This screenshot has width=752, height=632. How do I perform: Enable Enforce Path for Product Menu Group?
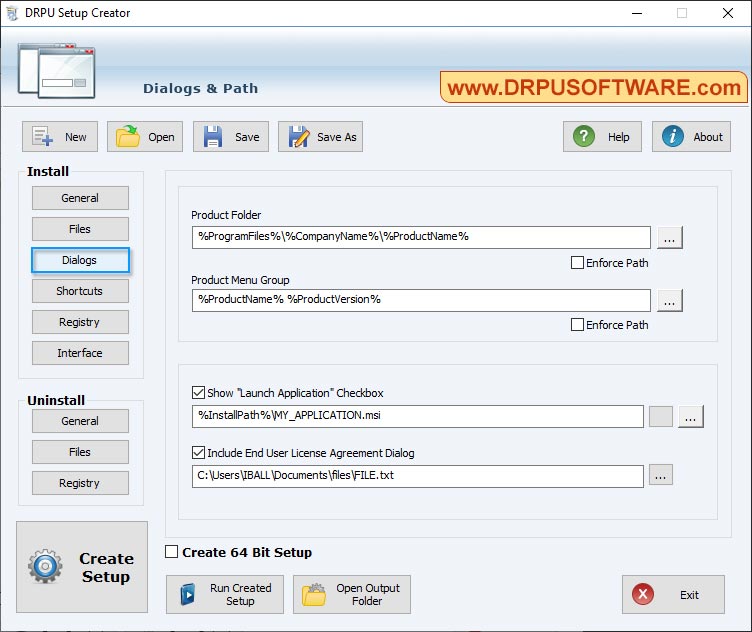click(x=577, y=325)
